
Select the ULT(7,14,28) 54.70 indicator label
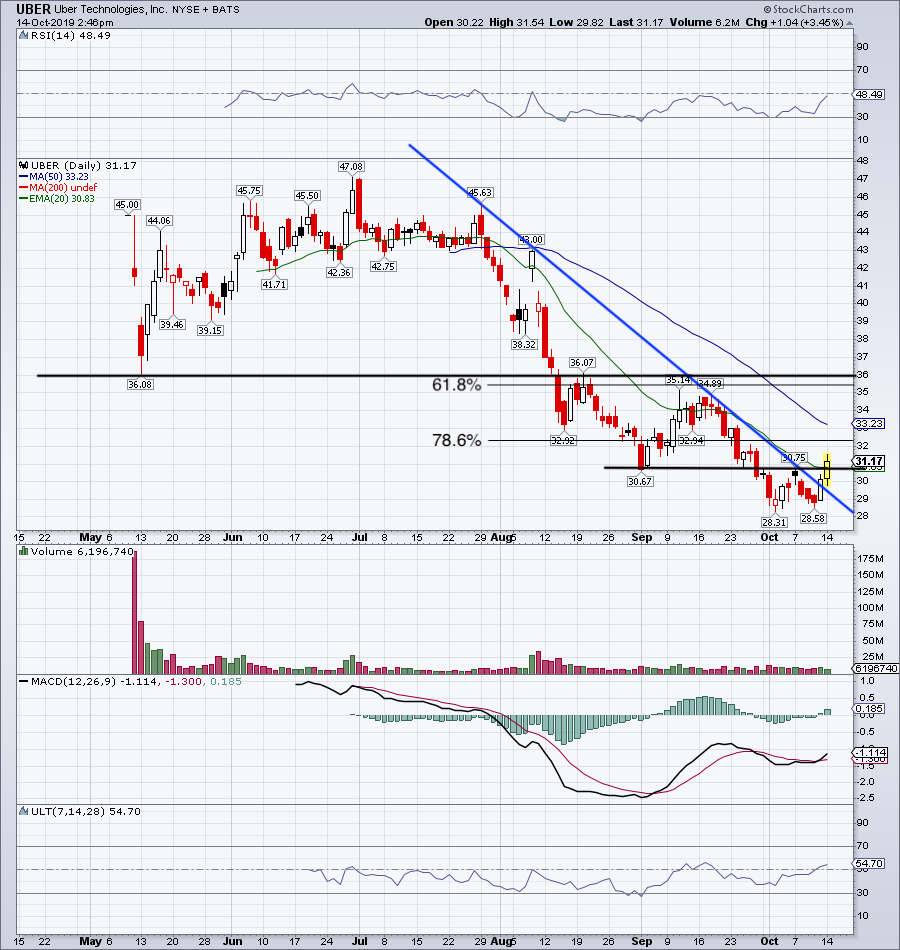85,811
